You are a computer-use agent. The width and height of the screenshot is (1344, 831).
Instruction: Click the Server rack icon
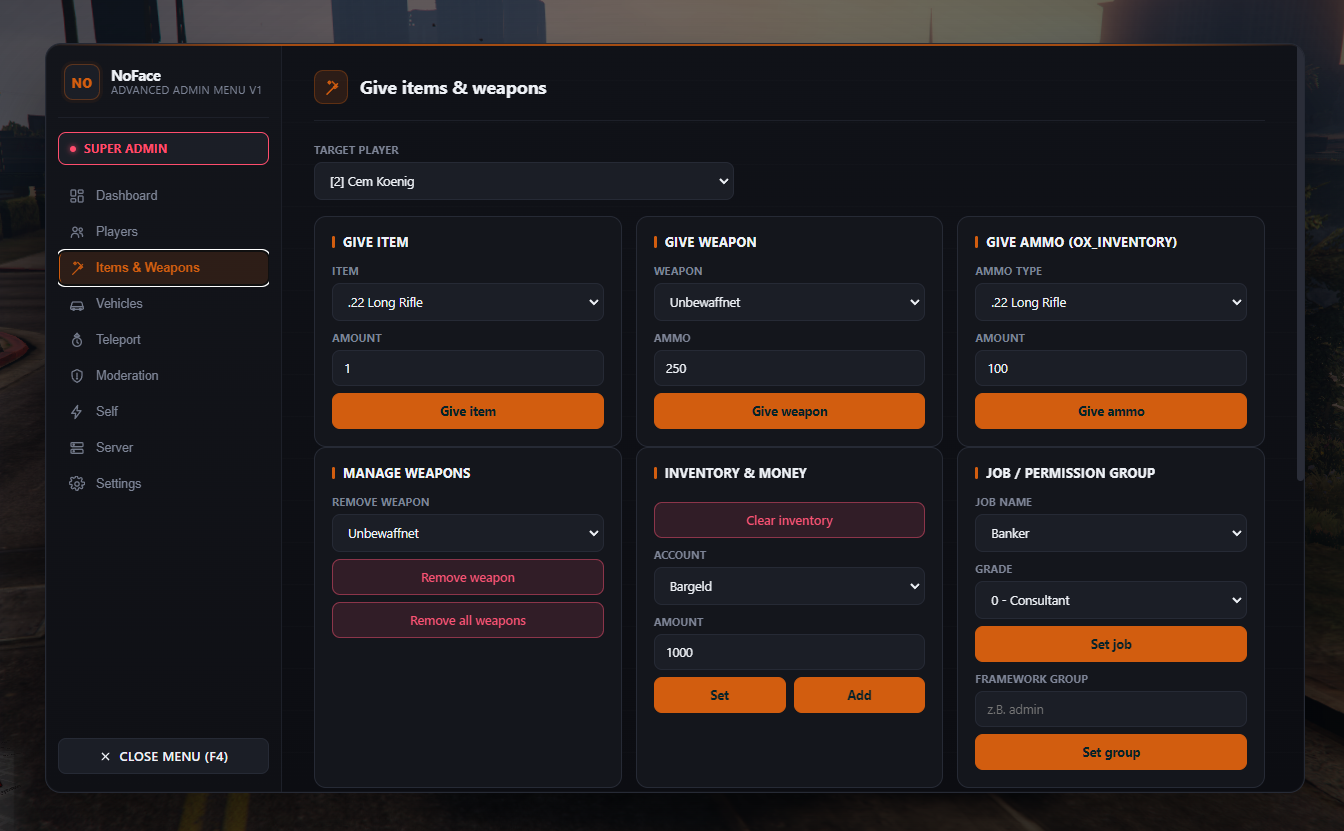point(77,448)
